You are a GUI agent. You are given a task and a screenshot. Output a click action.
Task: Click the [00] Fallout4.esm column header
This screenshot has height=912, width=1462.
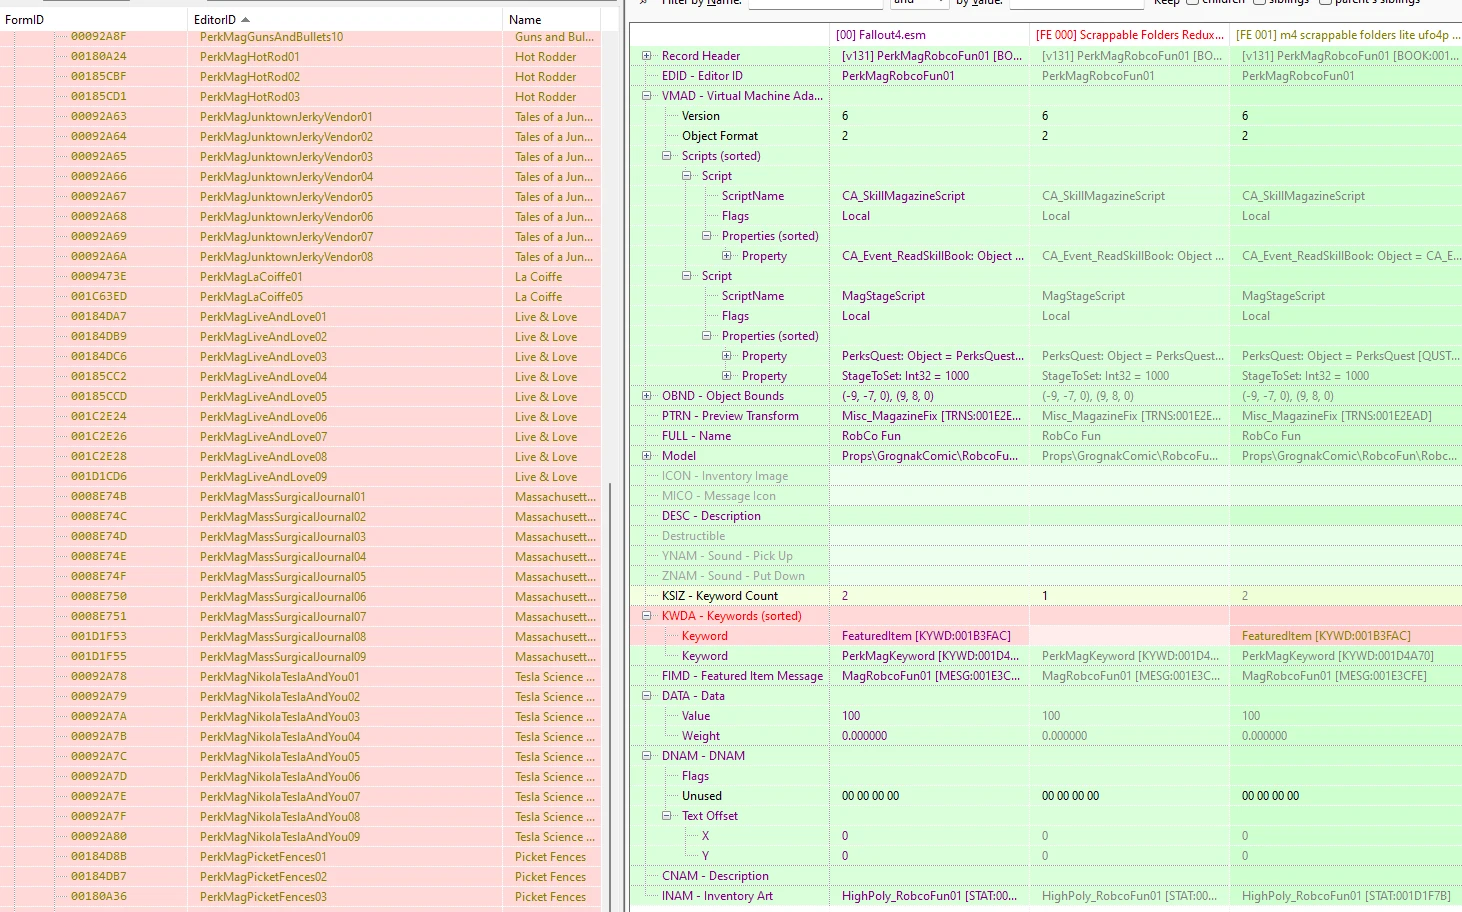929,35
